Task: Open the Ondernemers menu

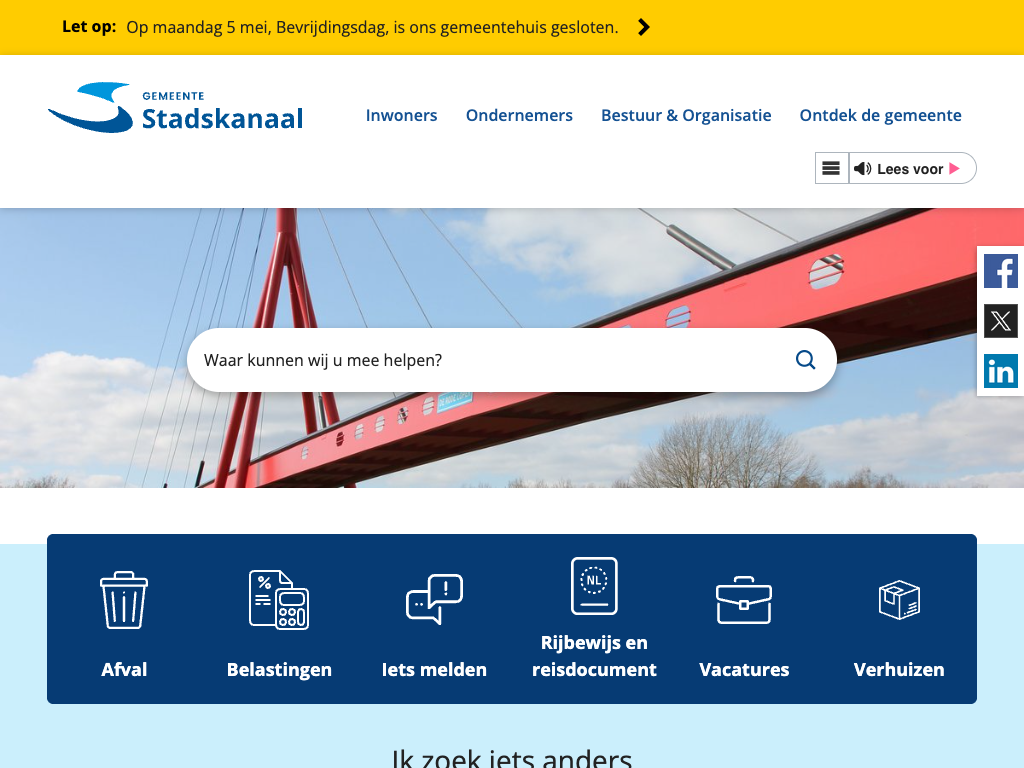Action: [519, 115]
